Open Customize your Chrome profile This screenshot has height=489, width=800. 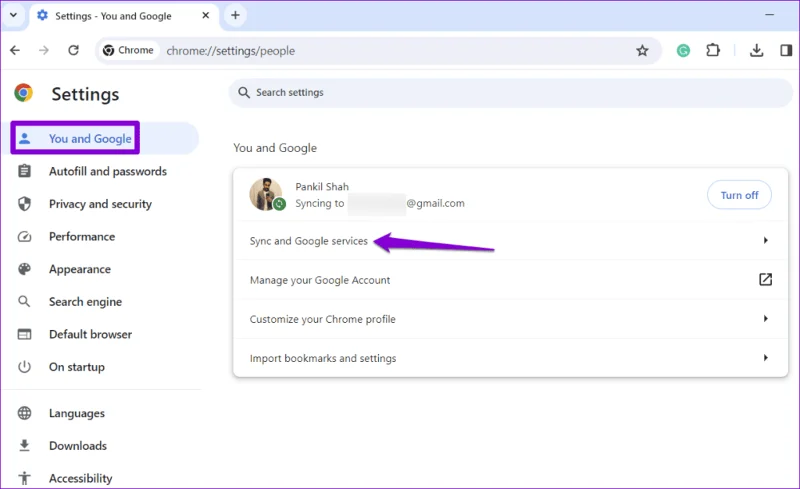pos(510,319)
